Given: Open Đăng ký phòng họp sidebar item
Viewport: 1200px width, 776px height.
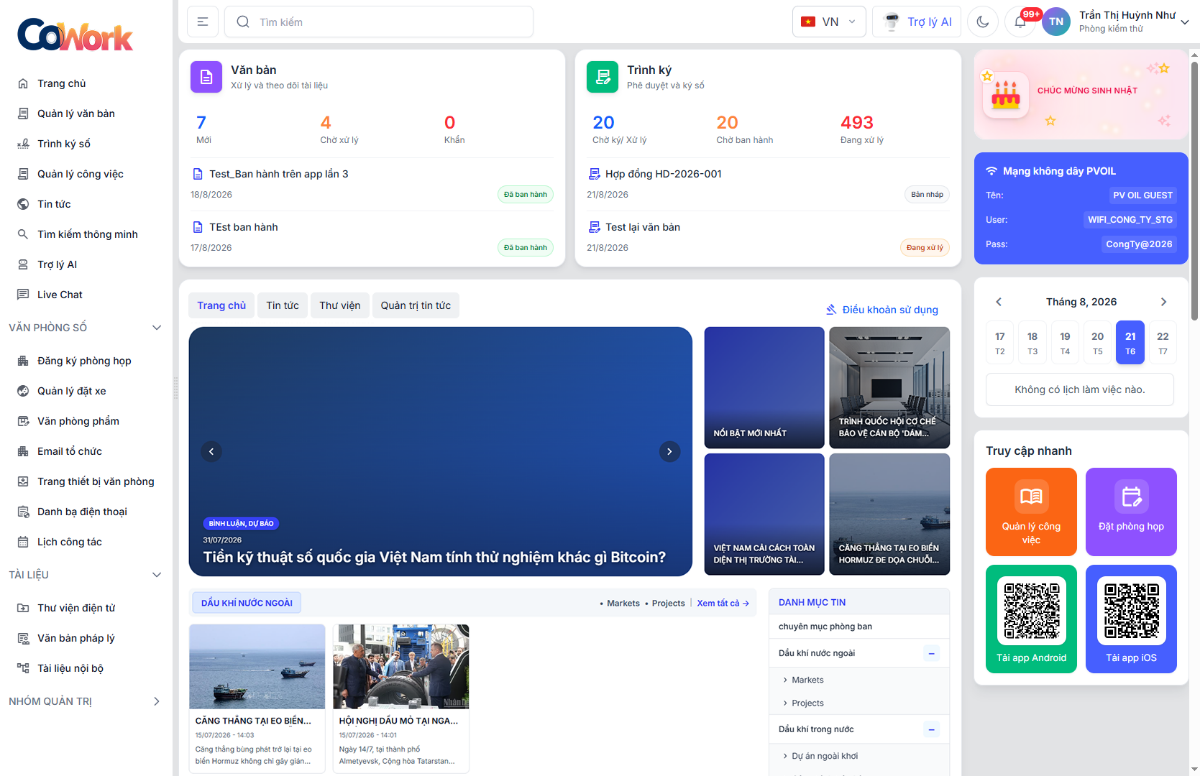Looking at the screenshot, I should (86, 361).
